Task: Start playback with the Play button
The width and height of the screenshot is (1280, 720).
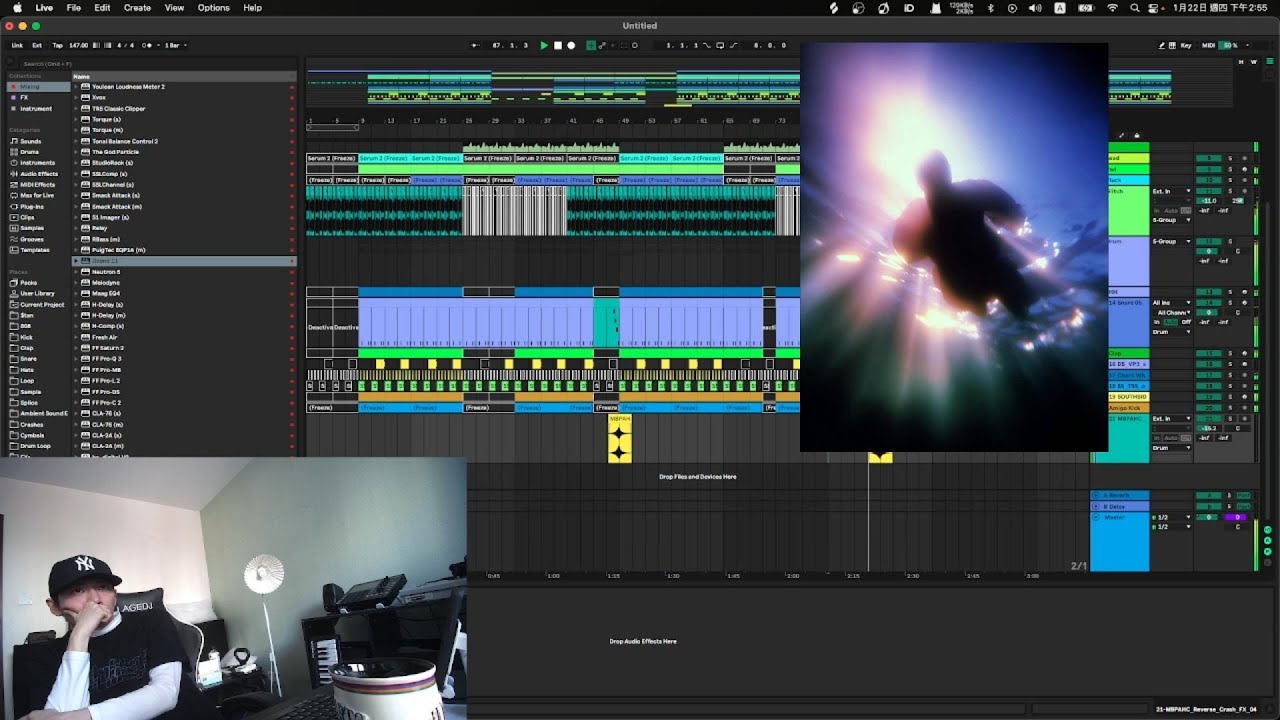Action: [x=544, y=45]
